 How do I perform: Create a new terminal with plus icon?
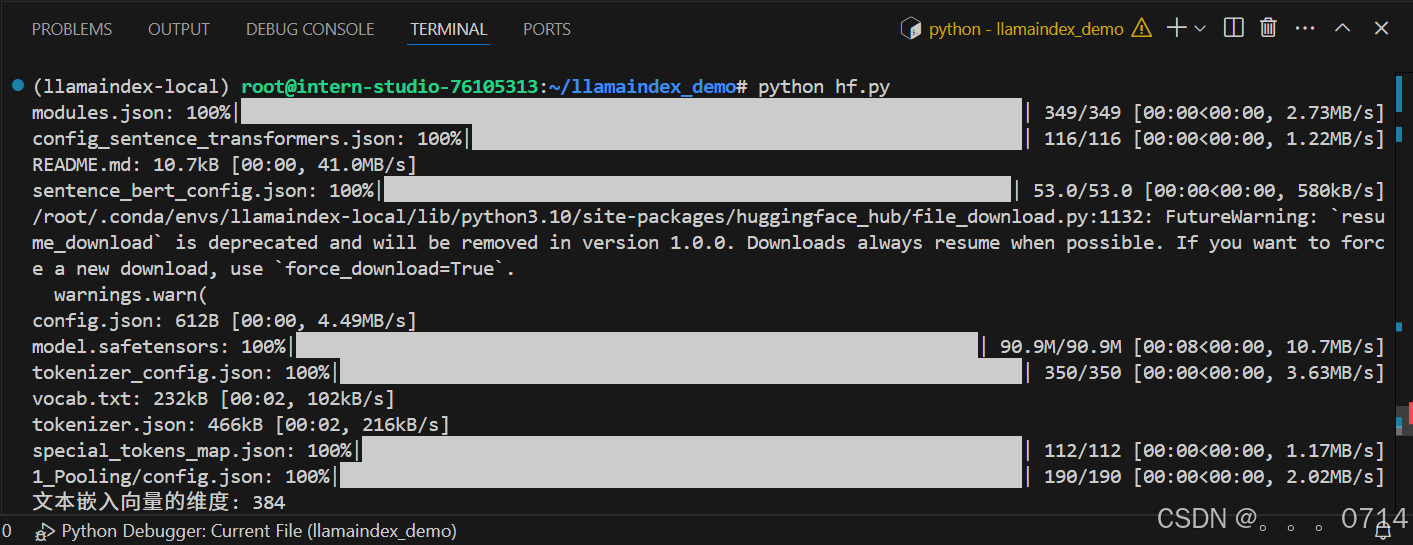coord(1177,28)
